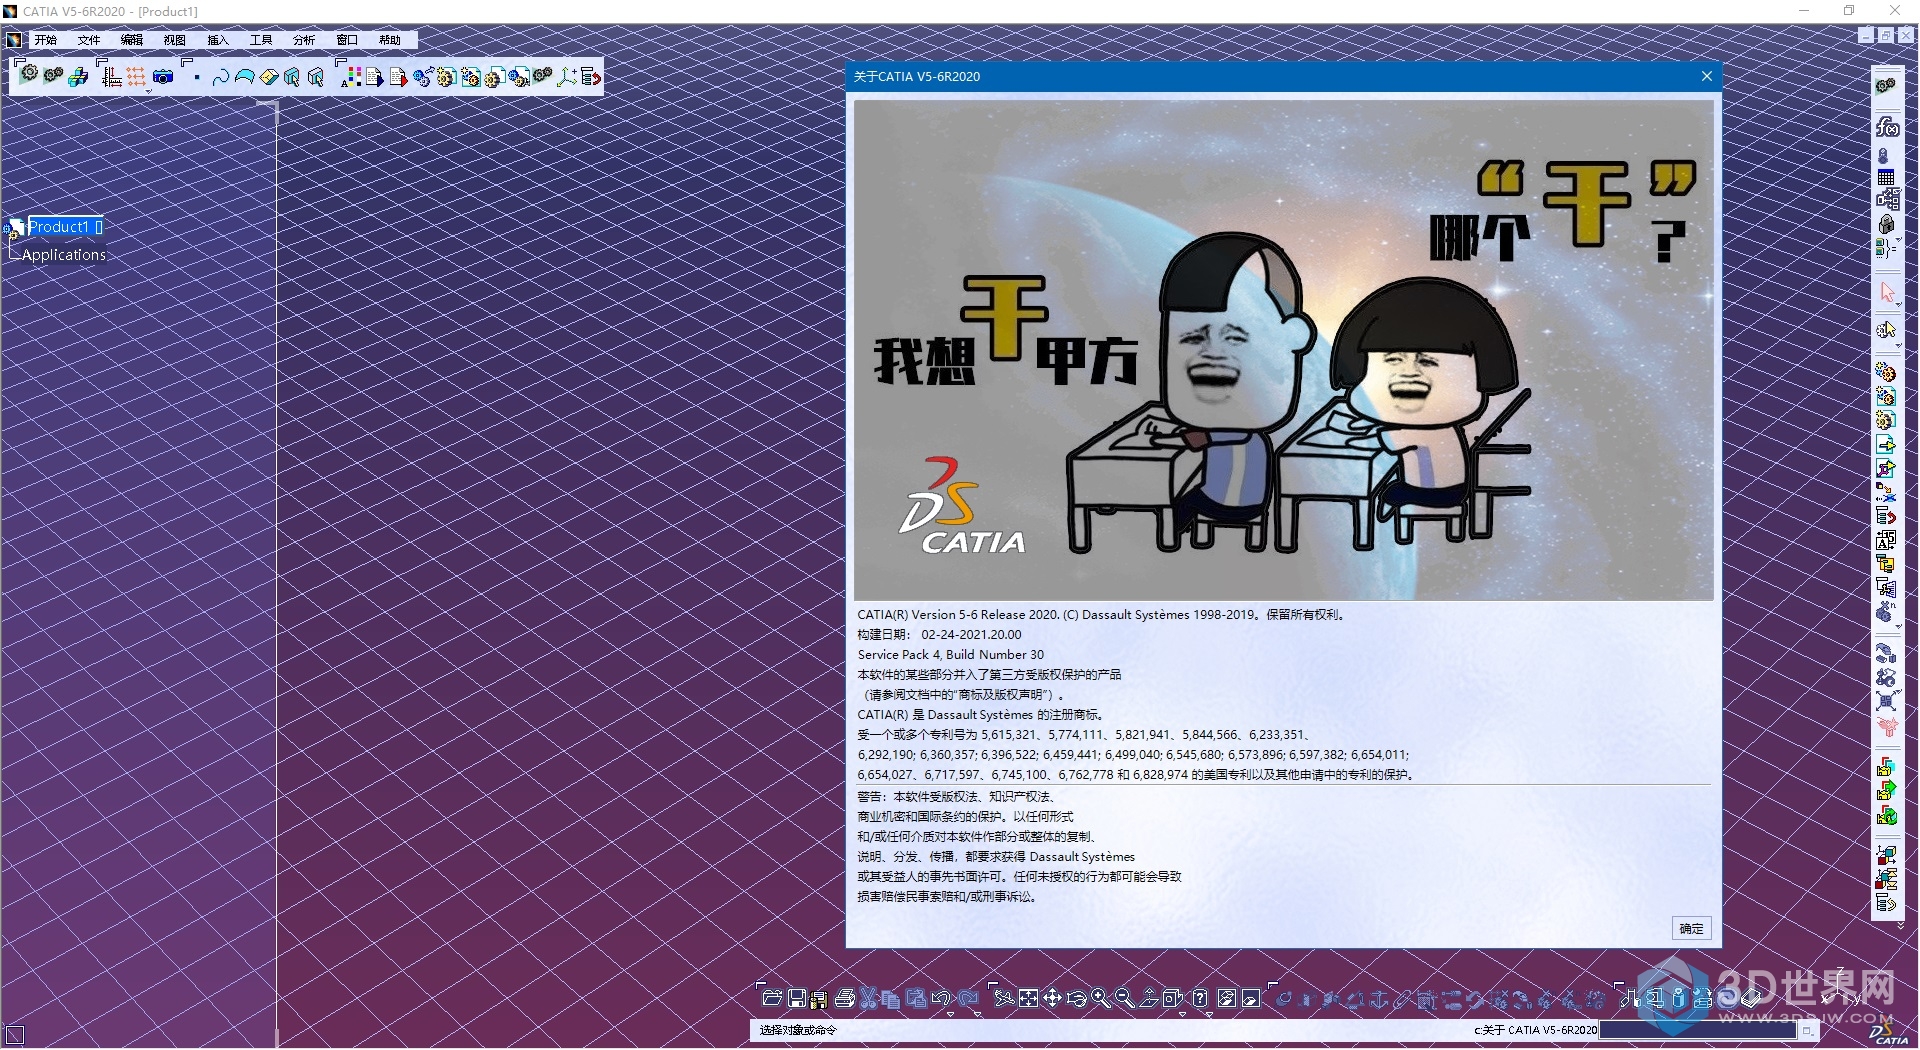Image resolution: width=1920 pixels, height=1050 pixels.
Task: Click the vertical ruler measure icon
Action: 111,76
